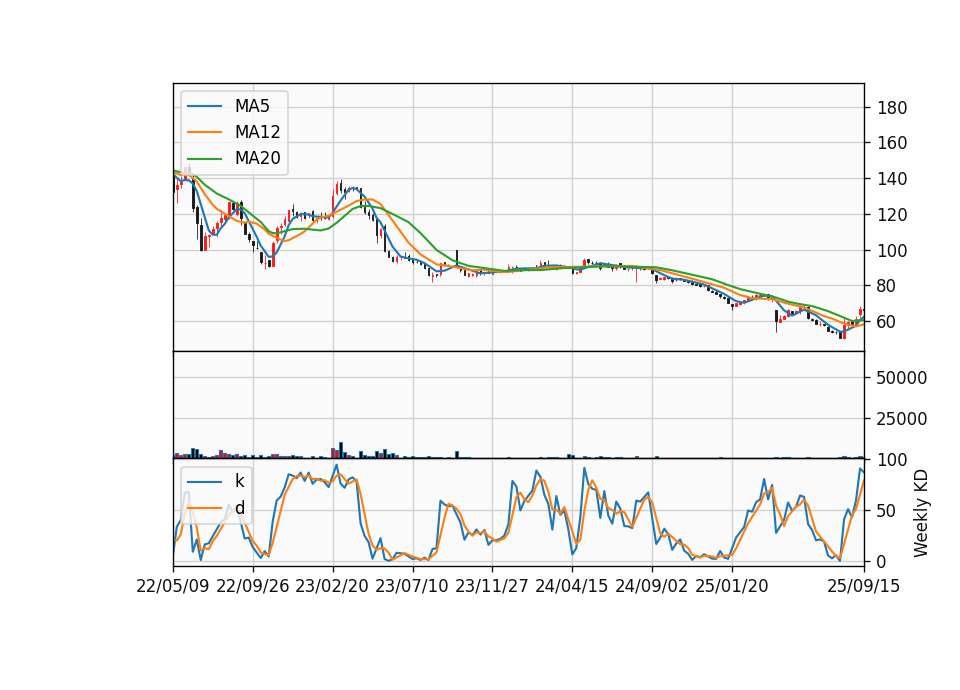Click the 120 price axis label
This screenshot has height=690, width=960.
pos(892,215)
